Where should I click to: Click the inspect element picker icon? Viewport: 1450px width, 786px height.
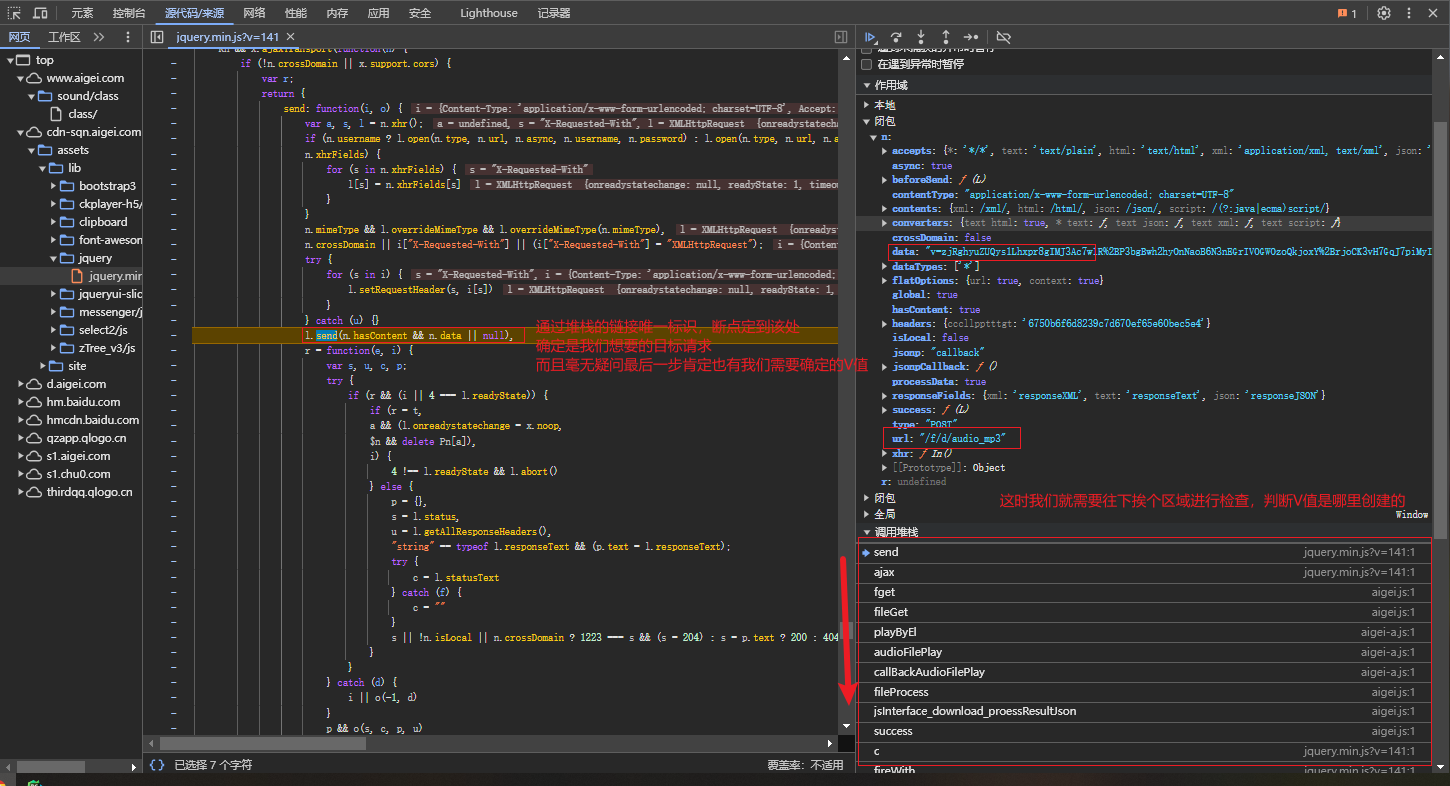[x=14, y=13]
